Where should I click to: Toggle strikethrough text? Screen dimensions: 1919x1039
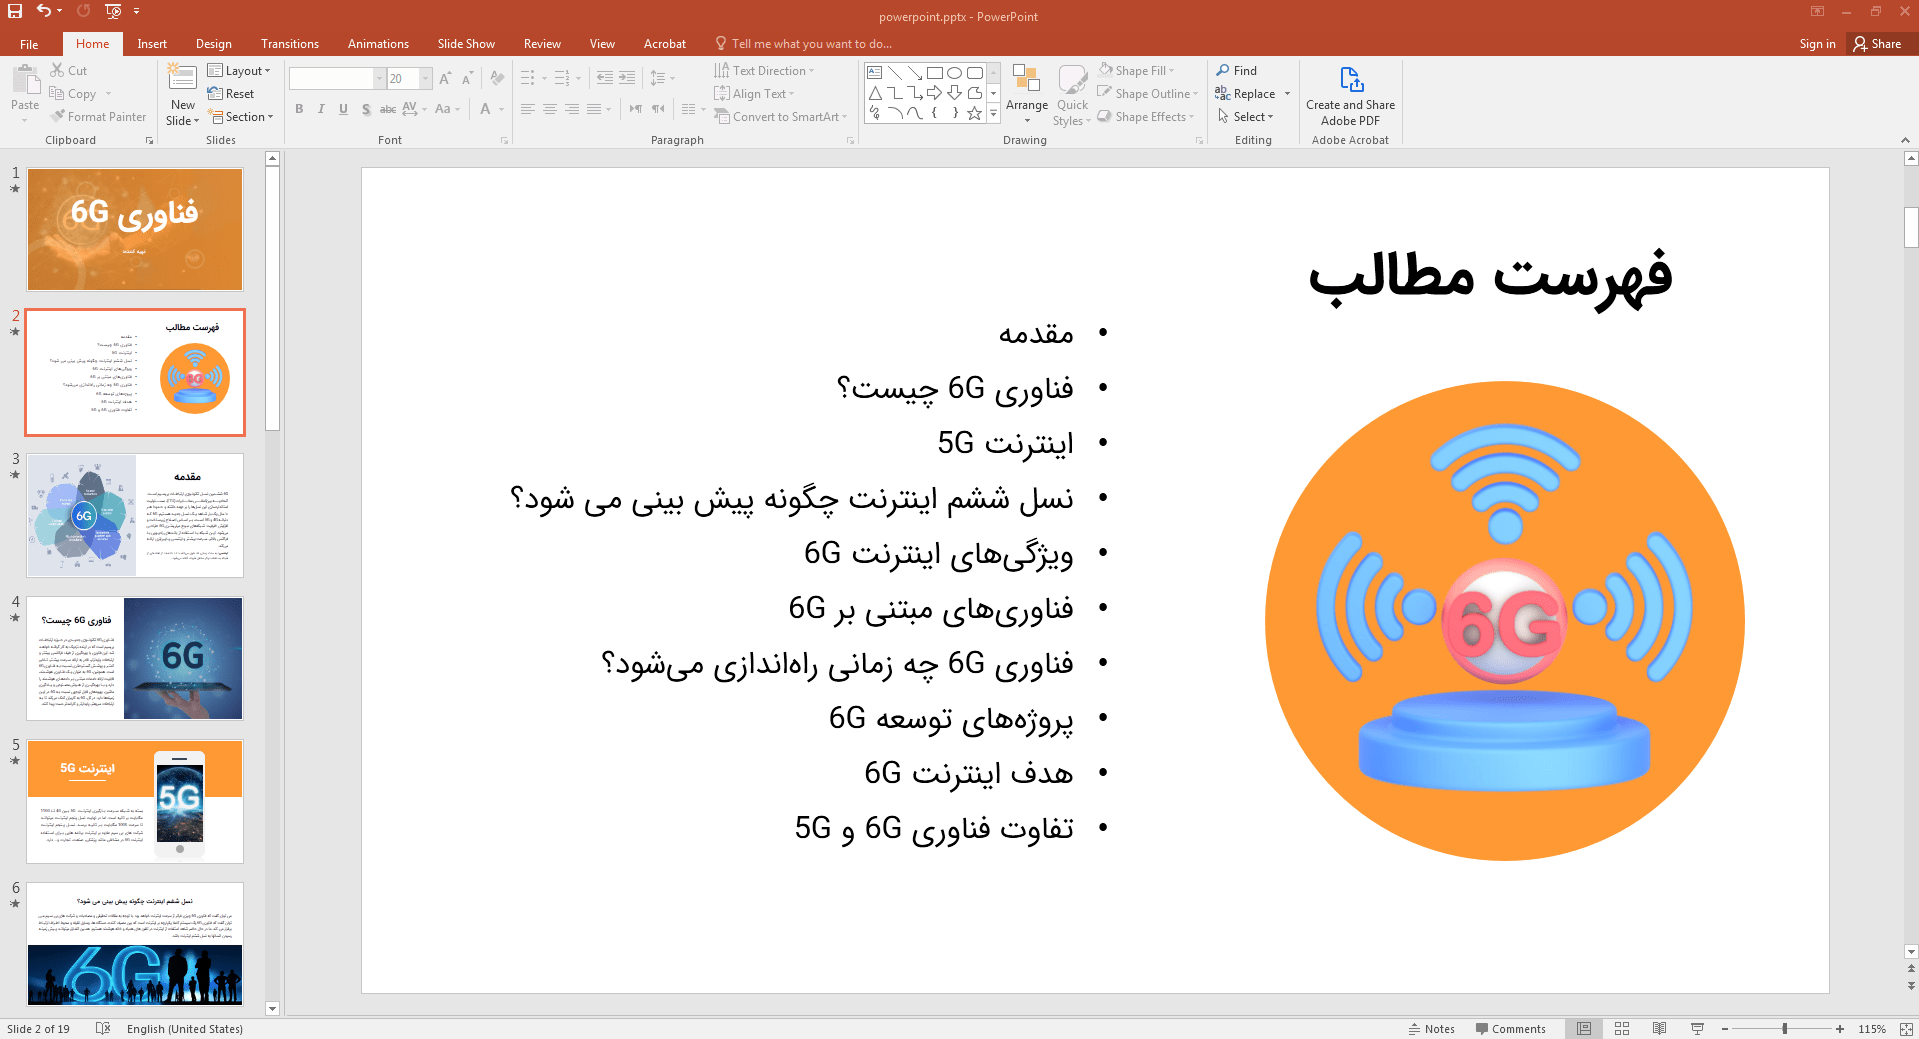pyautogui.click(x=388, y=109)
